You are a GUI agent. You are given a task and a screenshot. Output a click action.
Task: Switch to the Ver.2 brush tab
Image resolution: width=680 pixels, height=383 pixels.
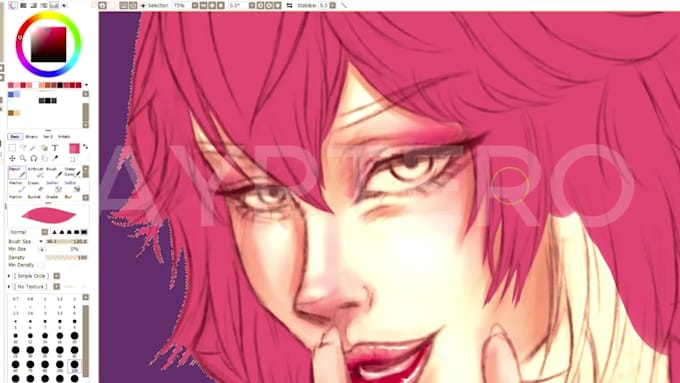coord(48,137)
